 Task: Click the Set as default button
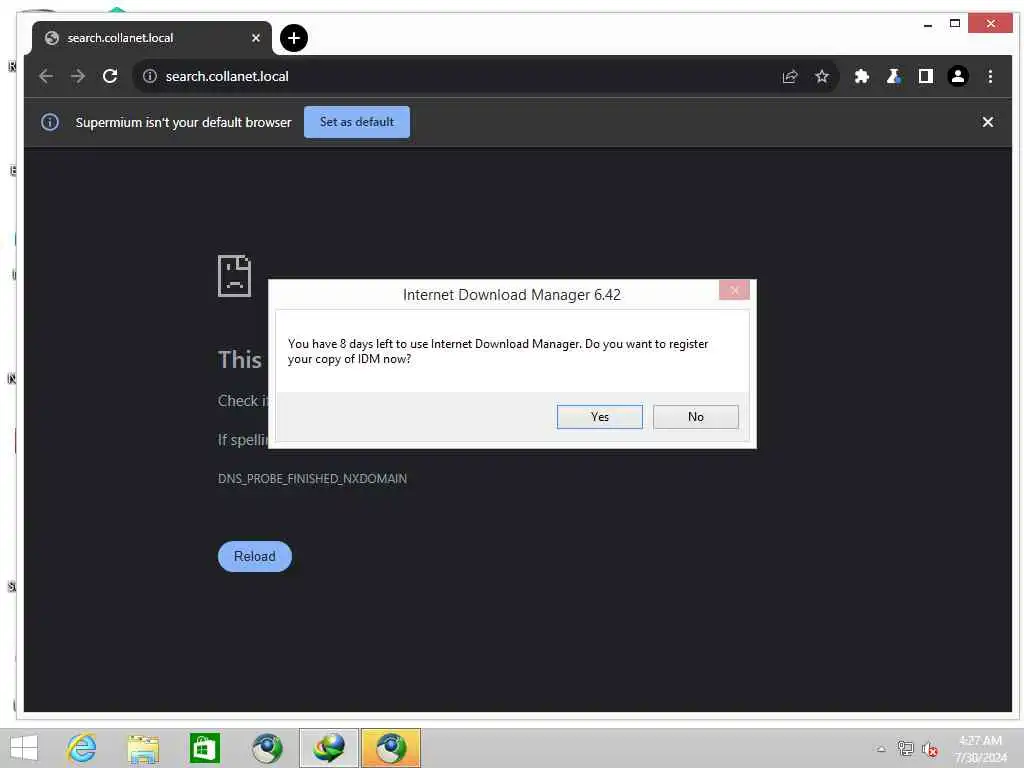click(357, 122)
